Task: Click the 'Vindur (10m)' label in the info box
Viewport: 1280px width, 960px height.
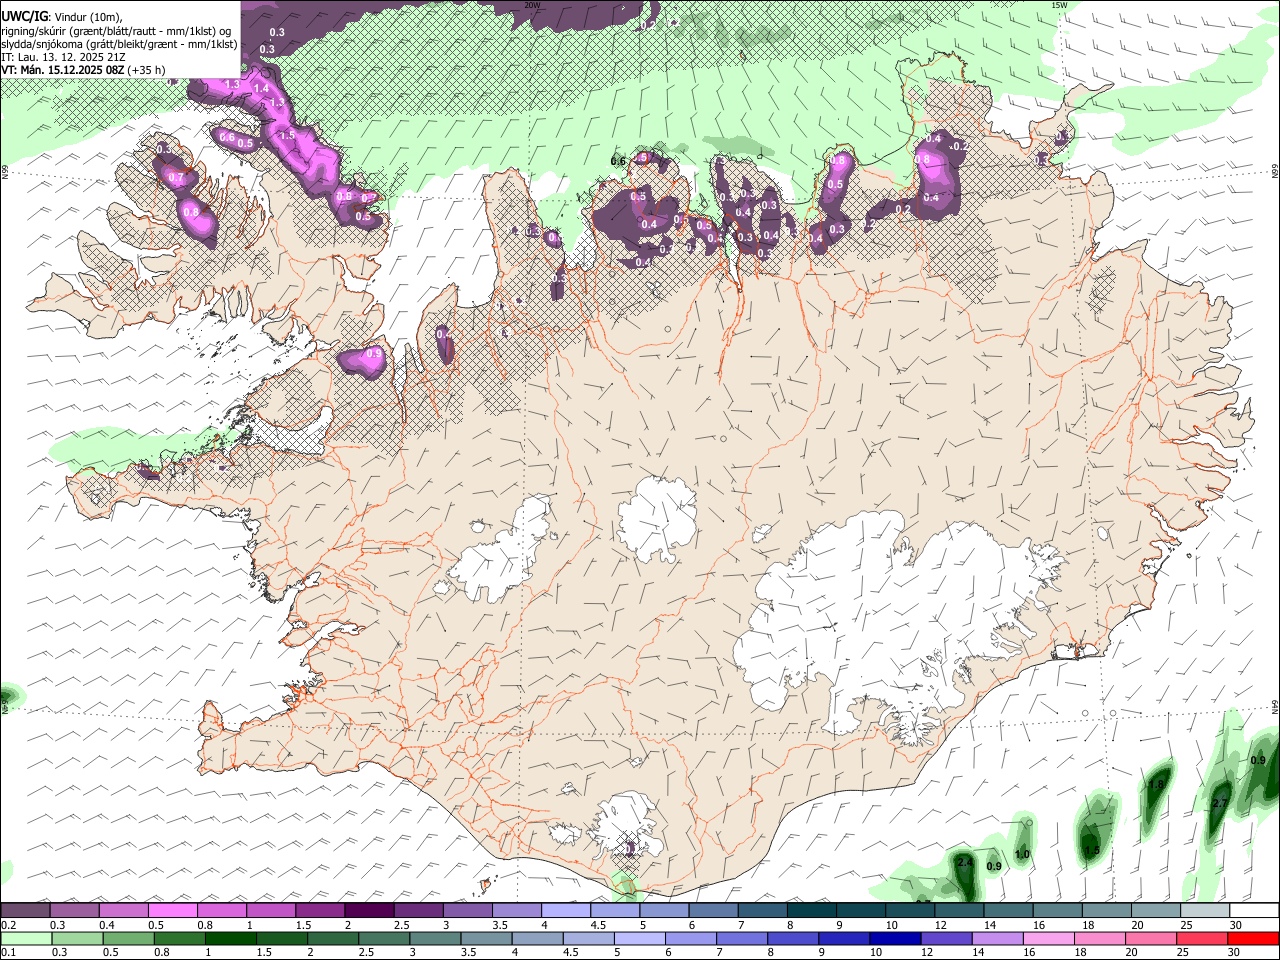Action: pyautogui.click(x=85, y=17)
